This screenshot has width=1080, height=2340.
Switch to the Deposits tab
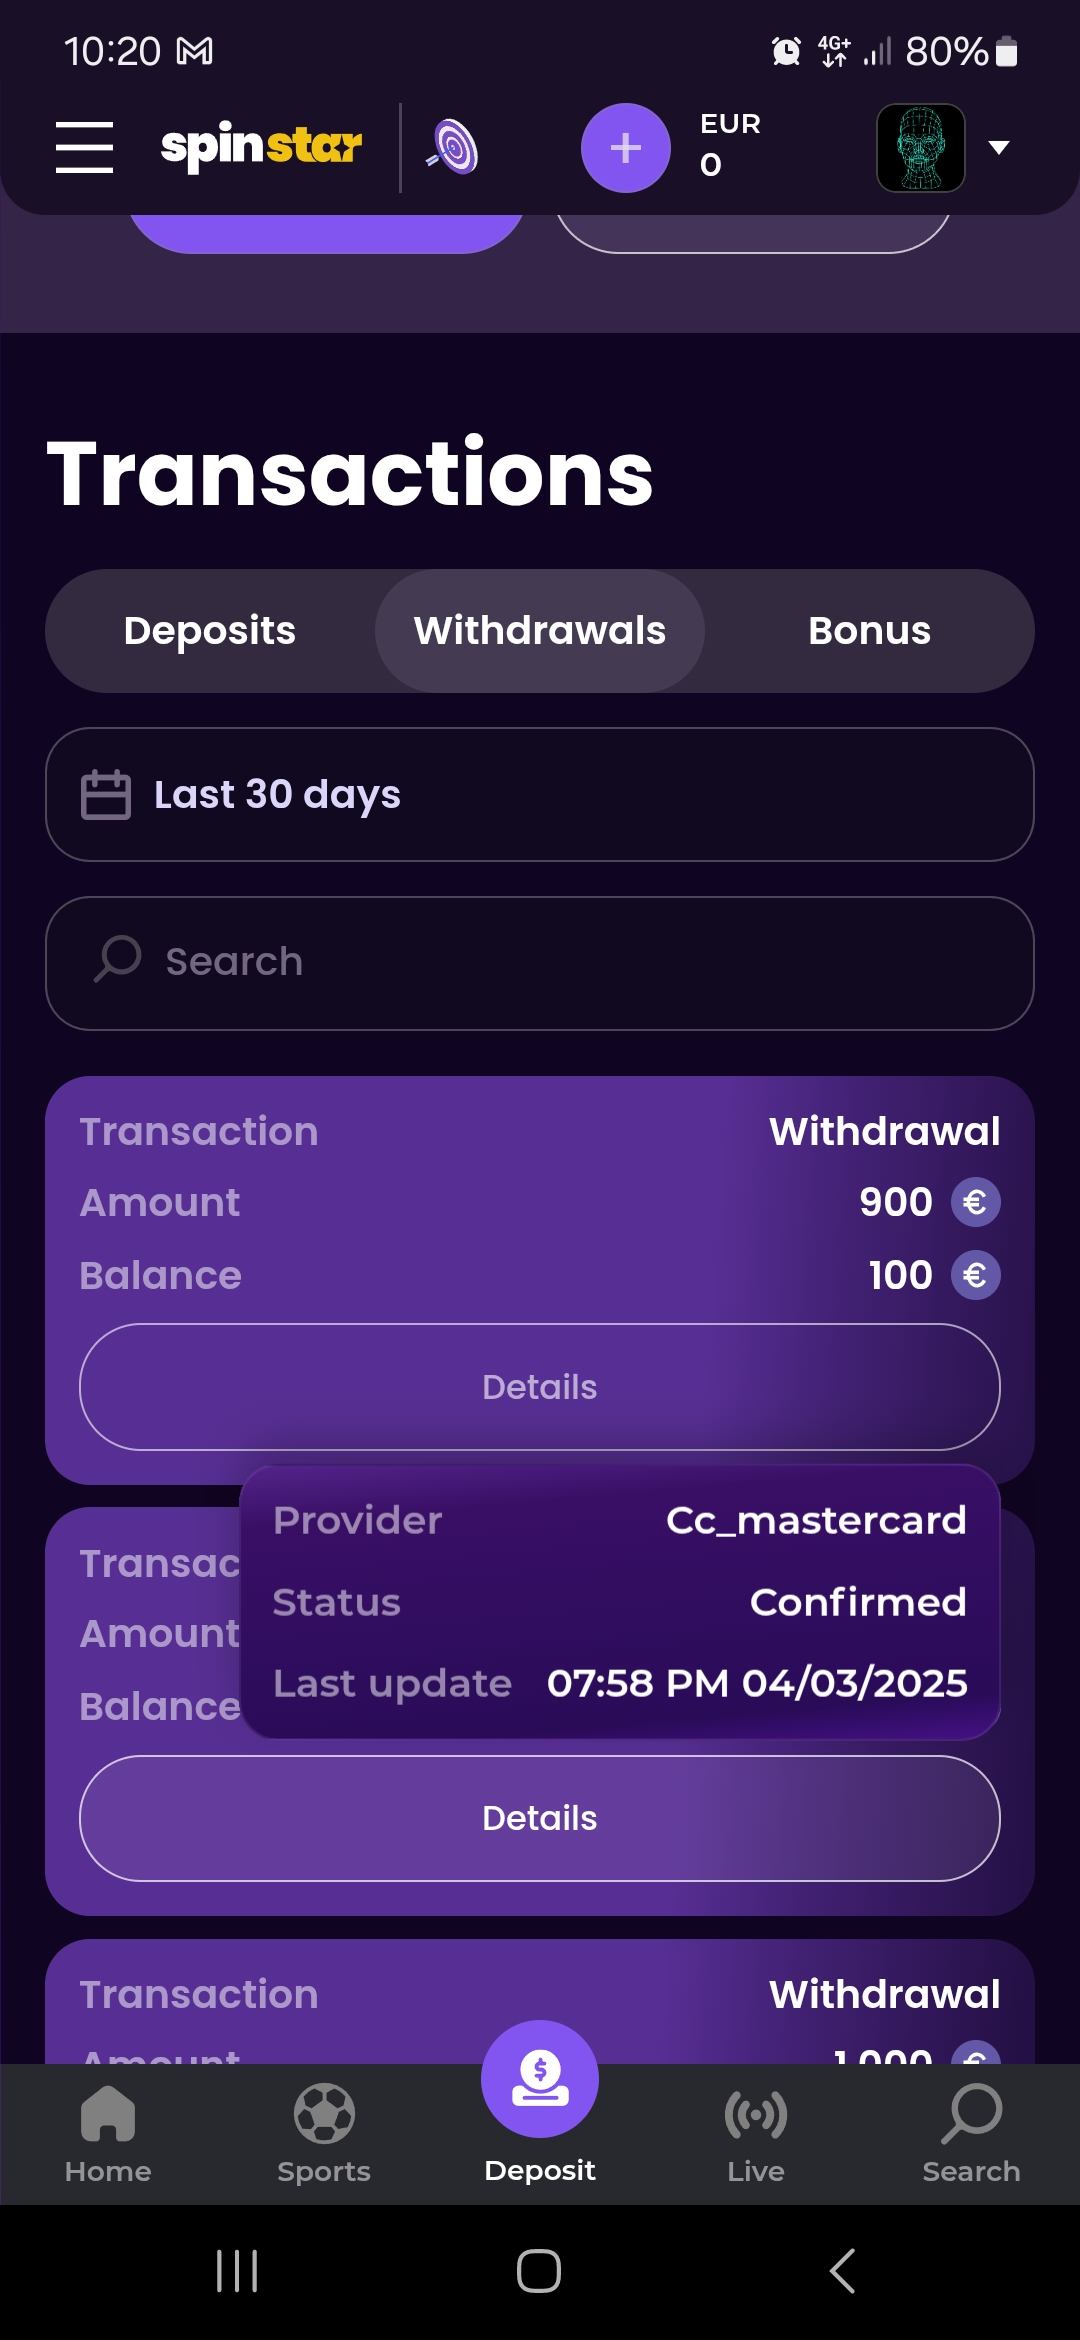(210, 631)
